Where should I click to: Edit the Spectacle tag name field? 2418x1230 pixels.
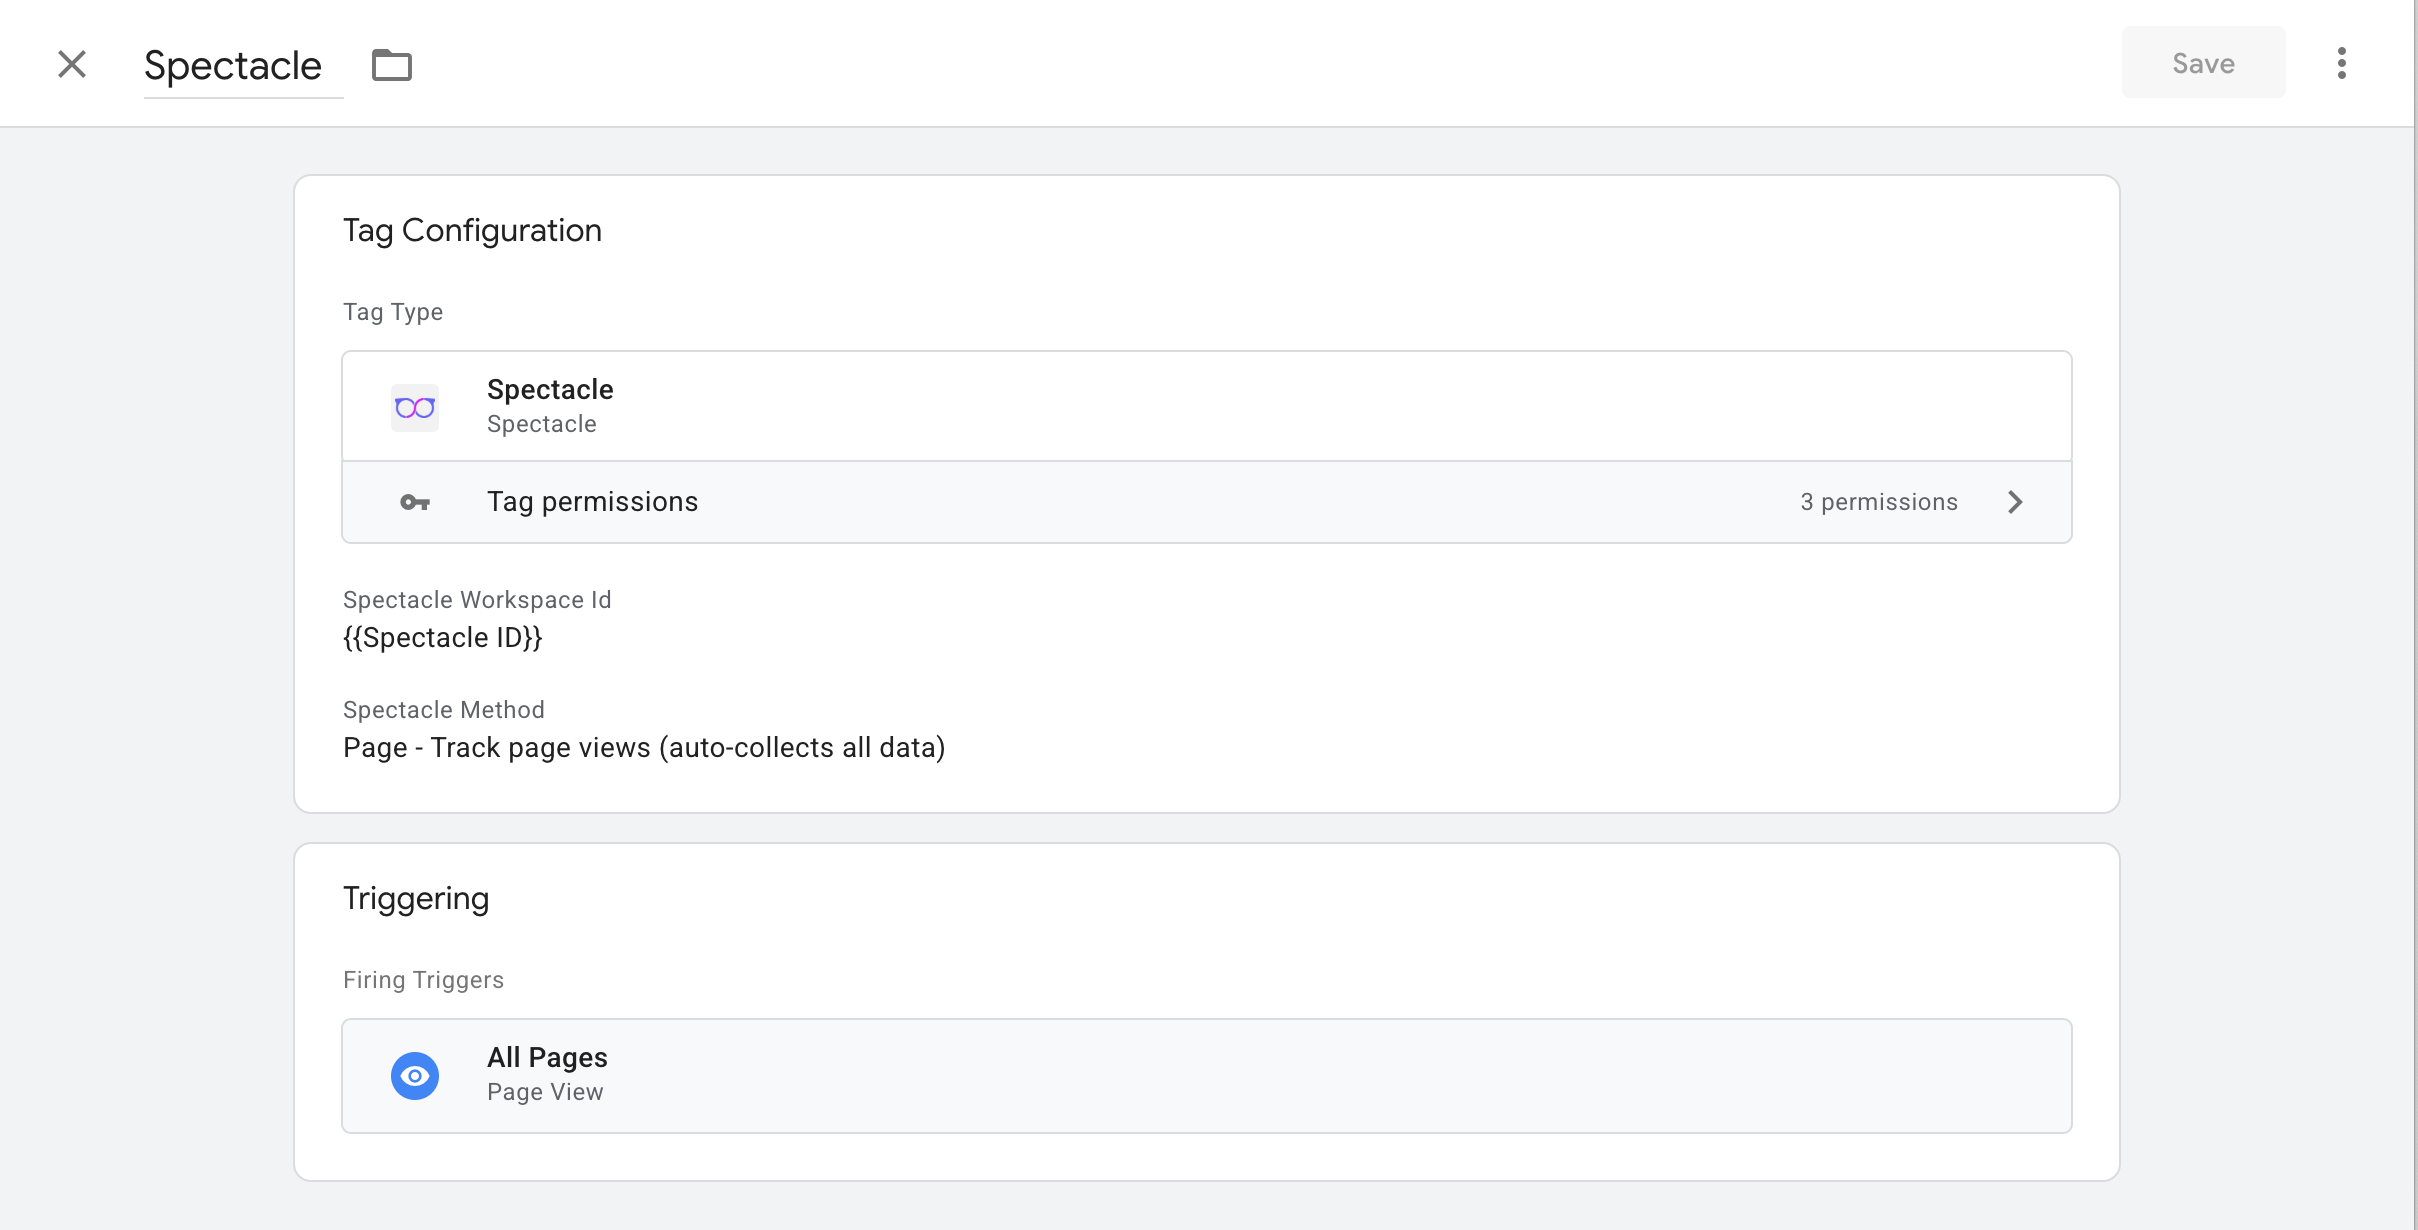pyautogui.click(x=243, y=66)
